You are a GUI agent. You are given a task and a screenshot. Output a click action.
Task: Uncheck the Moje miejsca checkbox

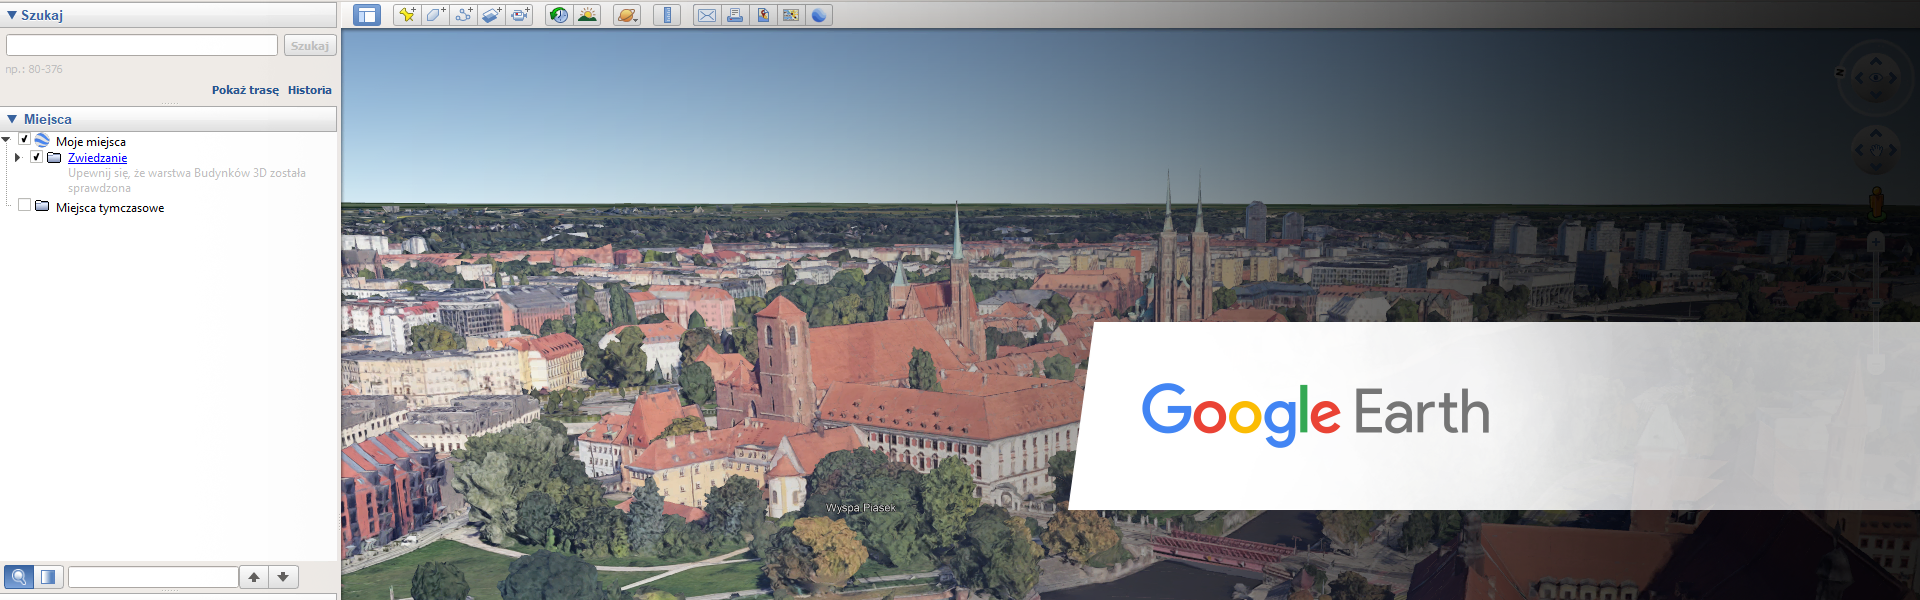(25, 140)
